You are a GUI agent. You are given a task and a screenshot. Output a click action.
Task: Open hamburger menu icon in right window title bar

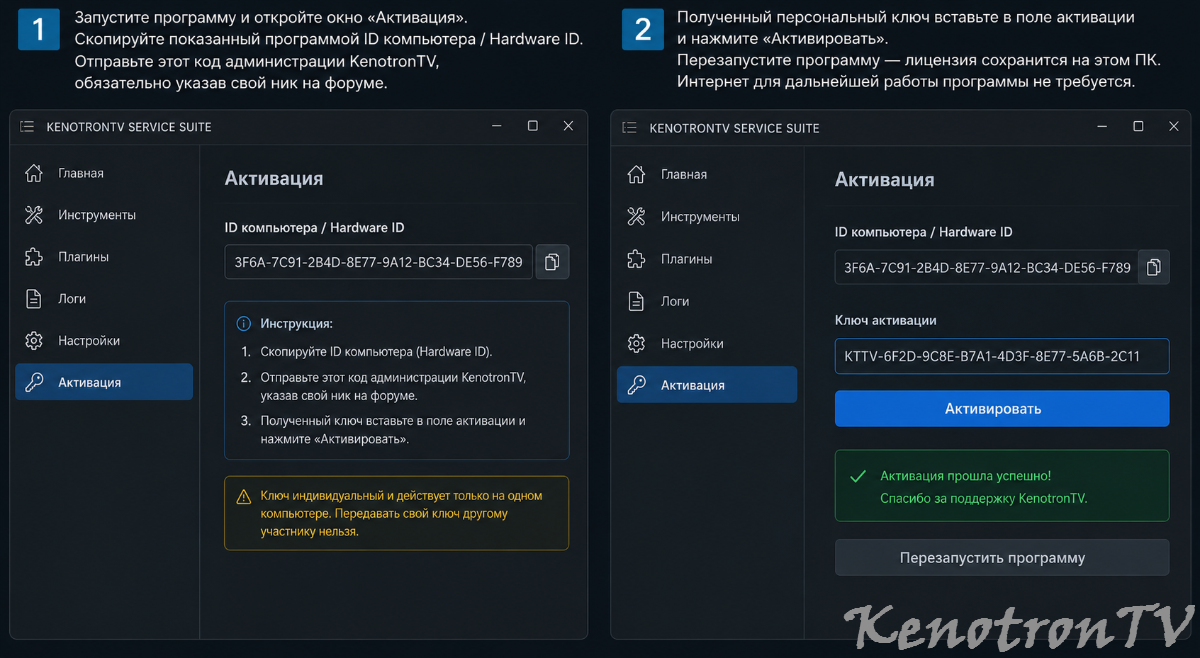[x=630, y=128]
